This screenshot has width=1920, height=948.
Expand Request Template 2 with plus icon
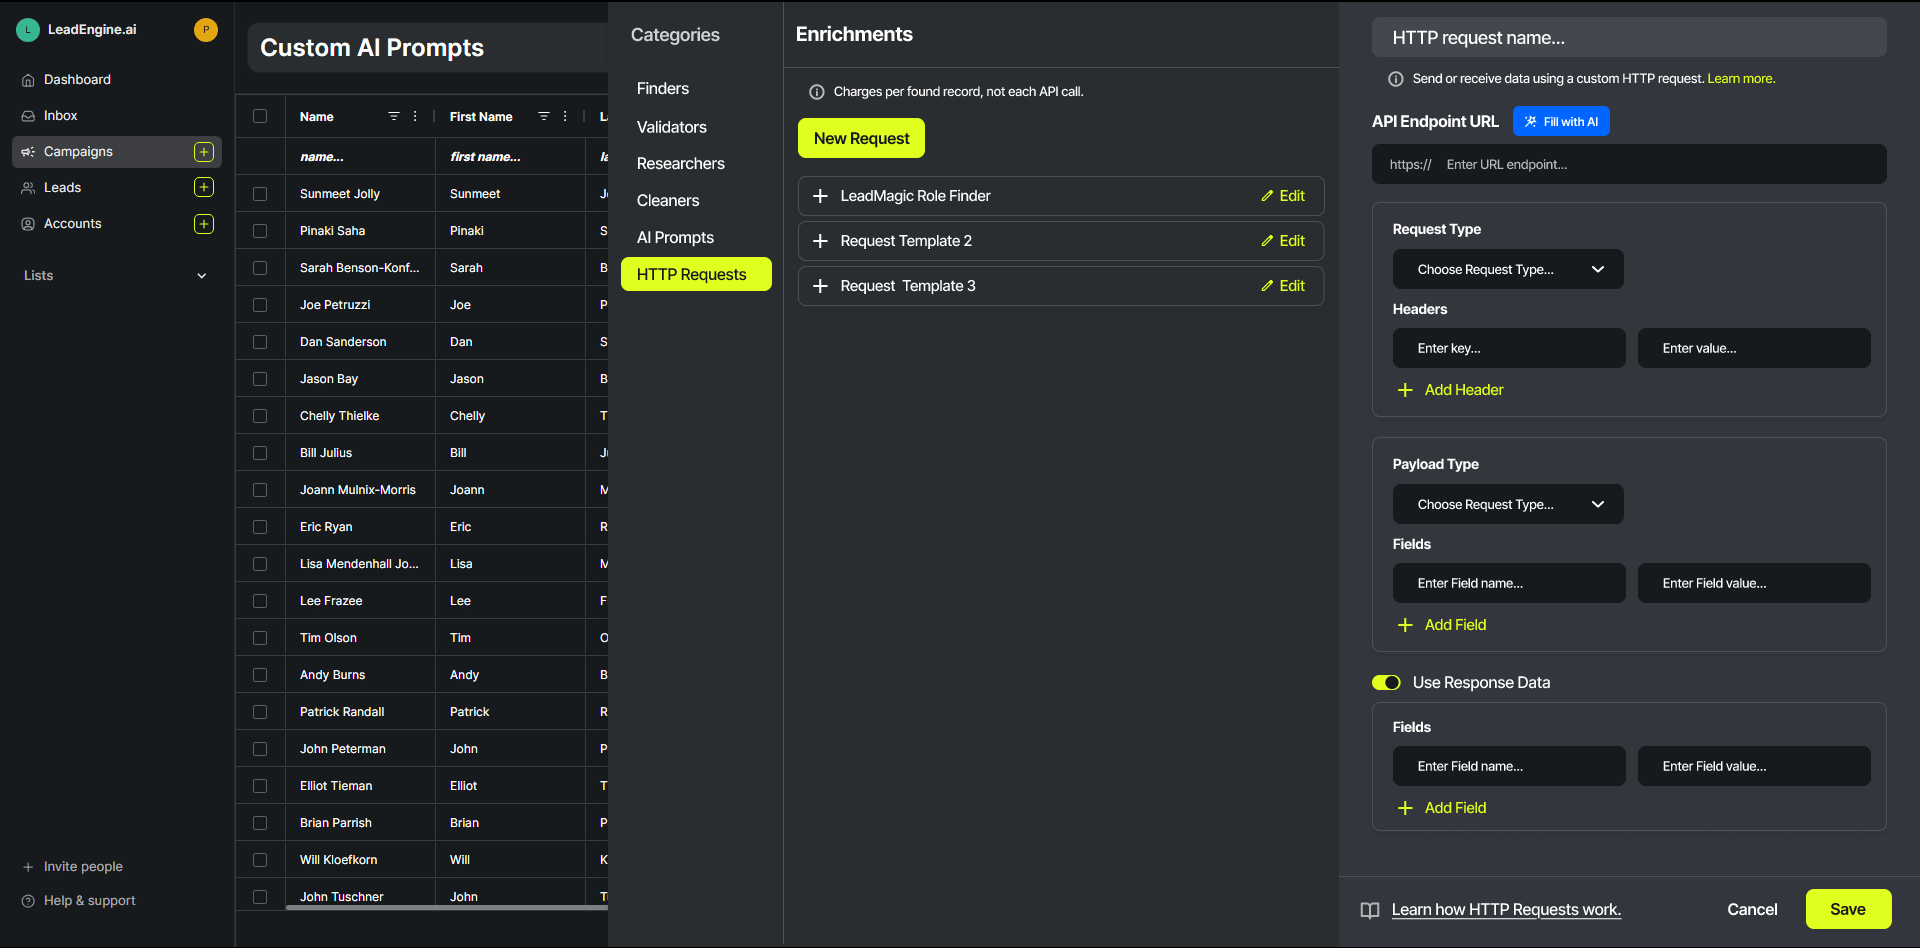[820, 241]
